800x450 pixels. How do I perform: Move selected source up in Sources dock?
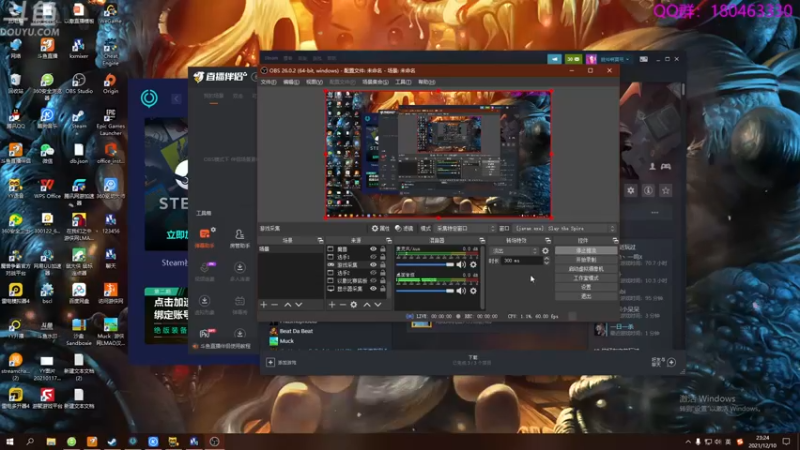click(x=366, y=305)
